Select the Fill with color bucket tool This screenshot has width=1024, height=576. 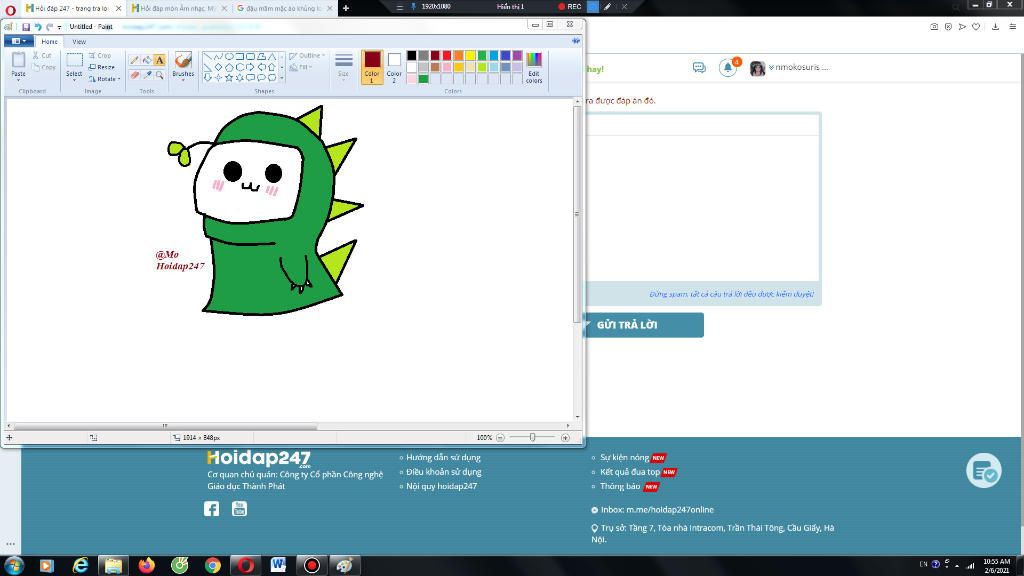point(147,60)
